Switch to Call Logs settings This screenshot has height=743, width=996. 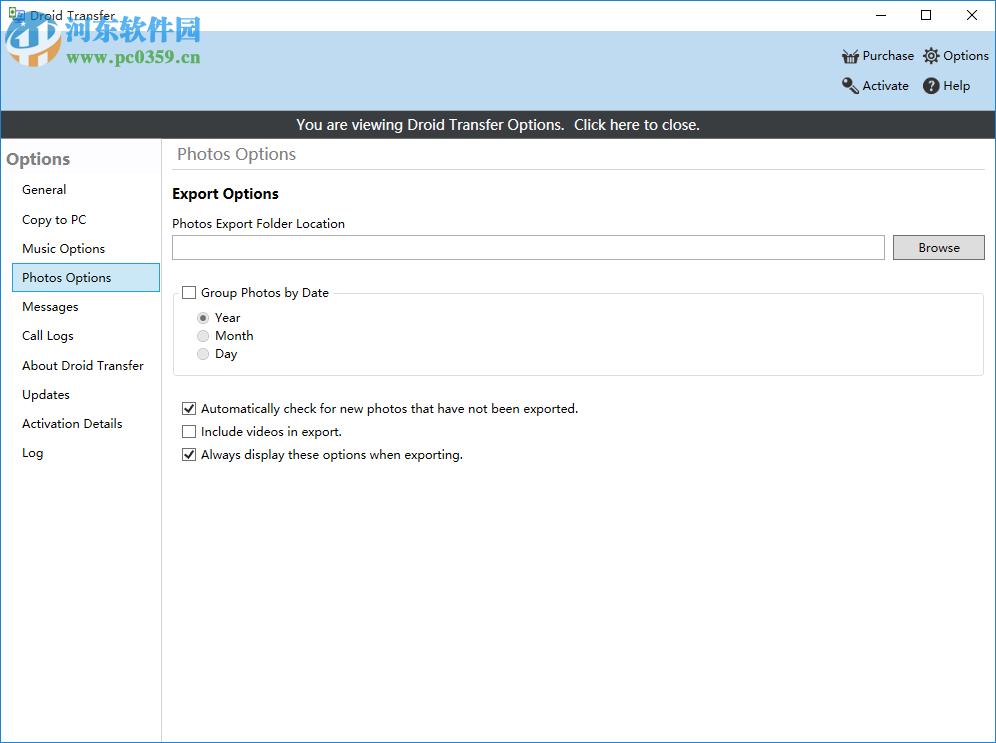pyautogui.click(x=47, y=335)
